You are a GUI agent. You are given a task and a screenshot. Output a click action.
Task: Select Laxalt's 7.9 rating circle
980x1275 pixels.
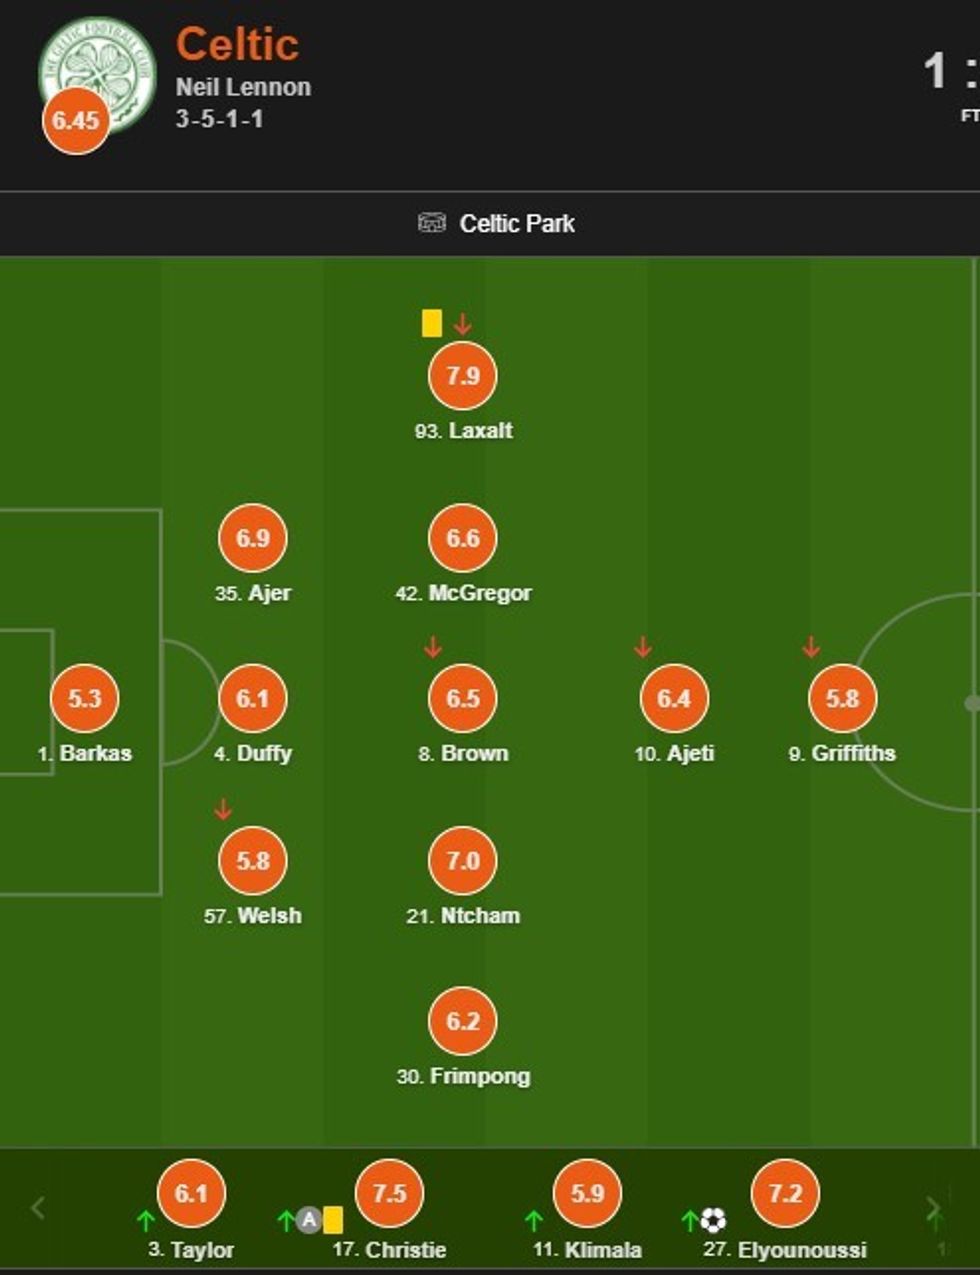(x=462, y=376)
